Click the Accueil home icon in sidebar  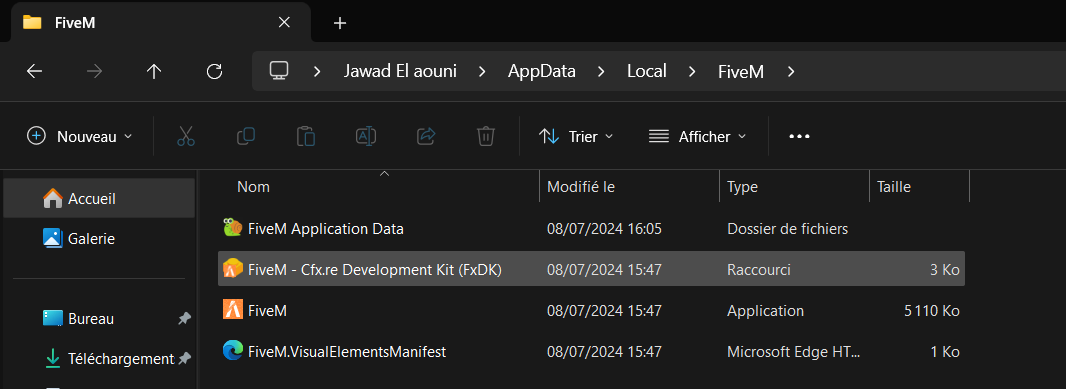click(x=52, y=199)
